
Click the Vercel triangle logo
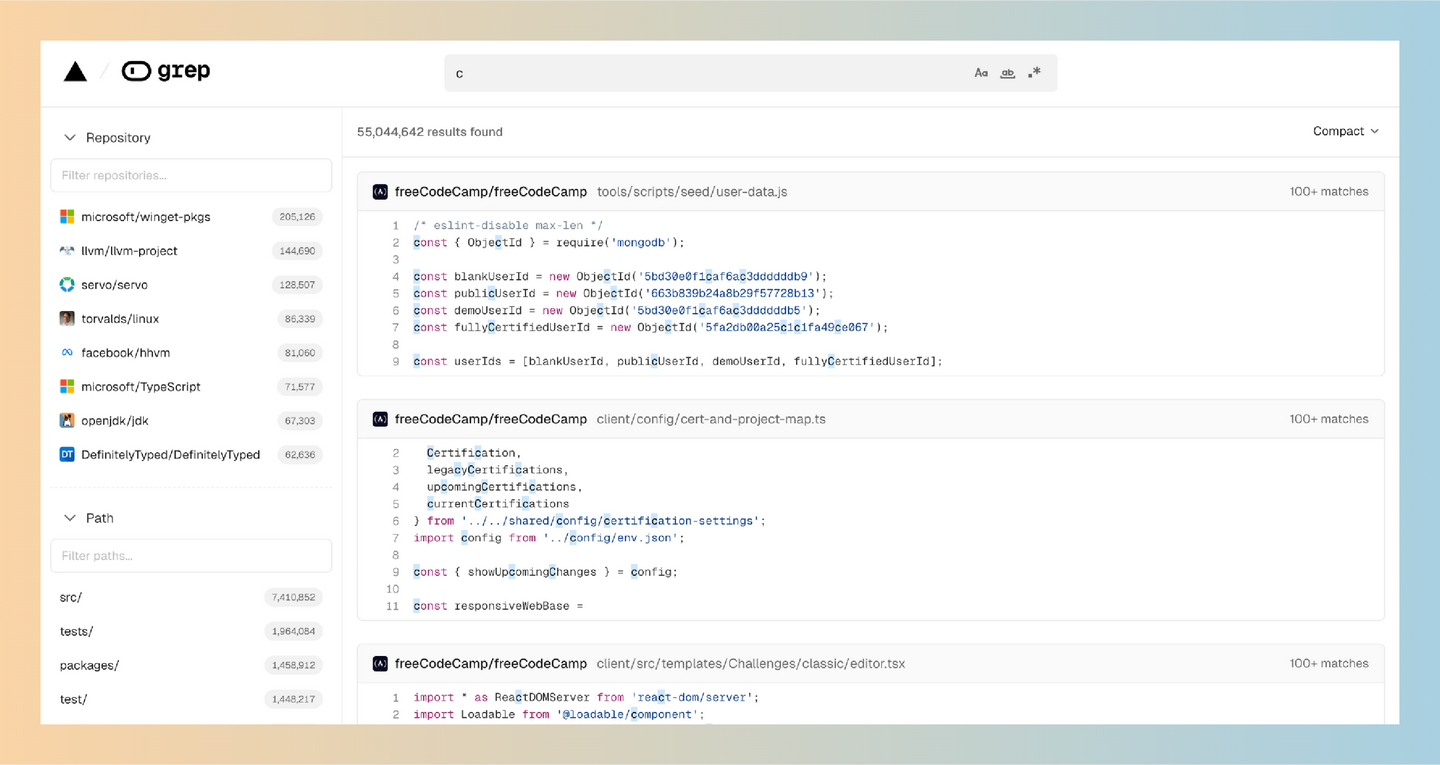tap(75, 71)
